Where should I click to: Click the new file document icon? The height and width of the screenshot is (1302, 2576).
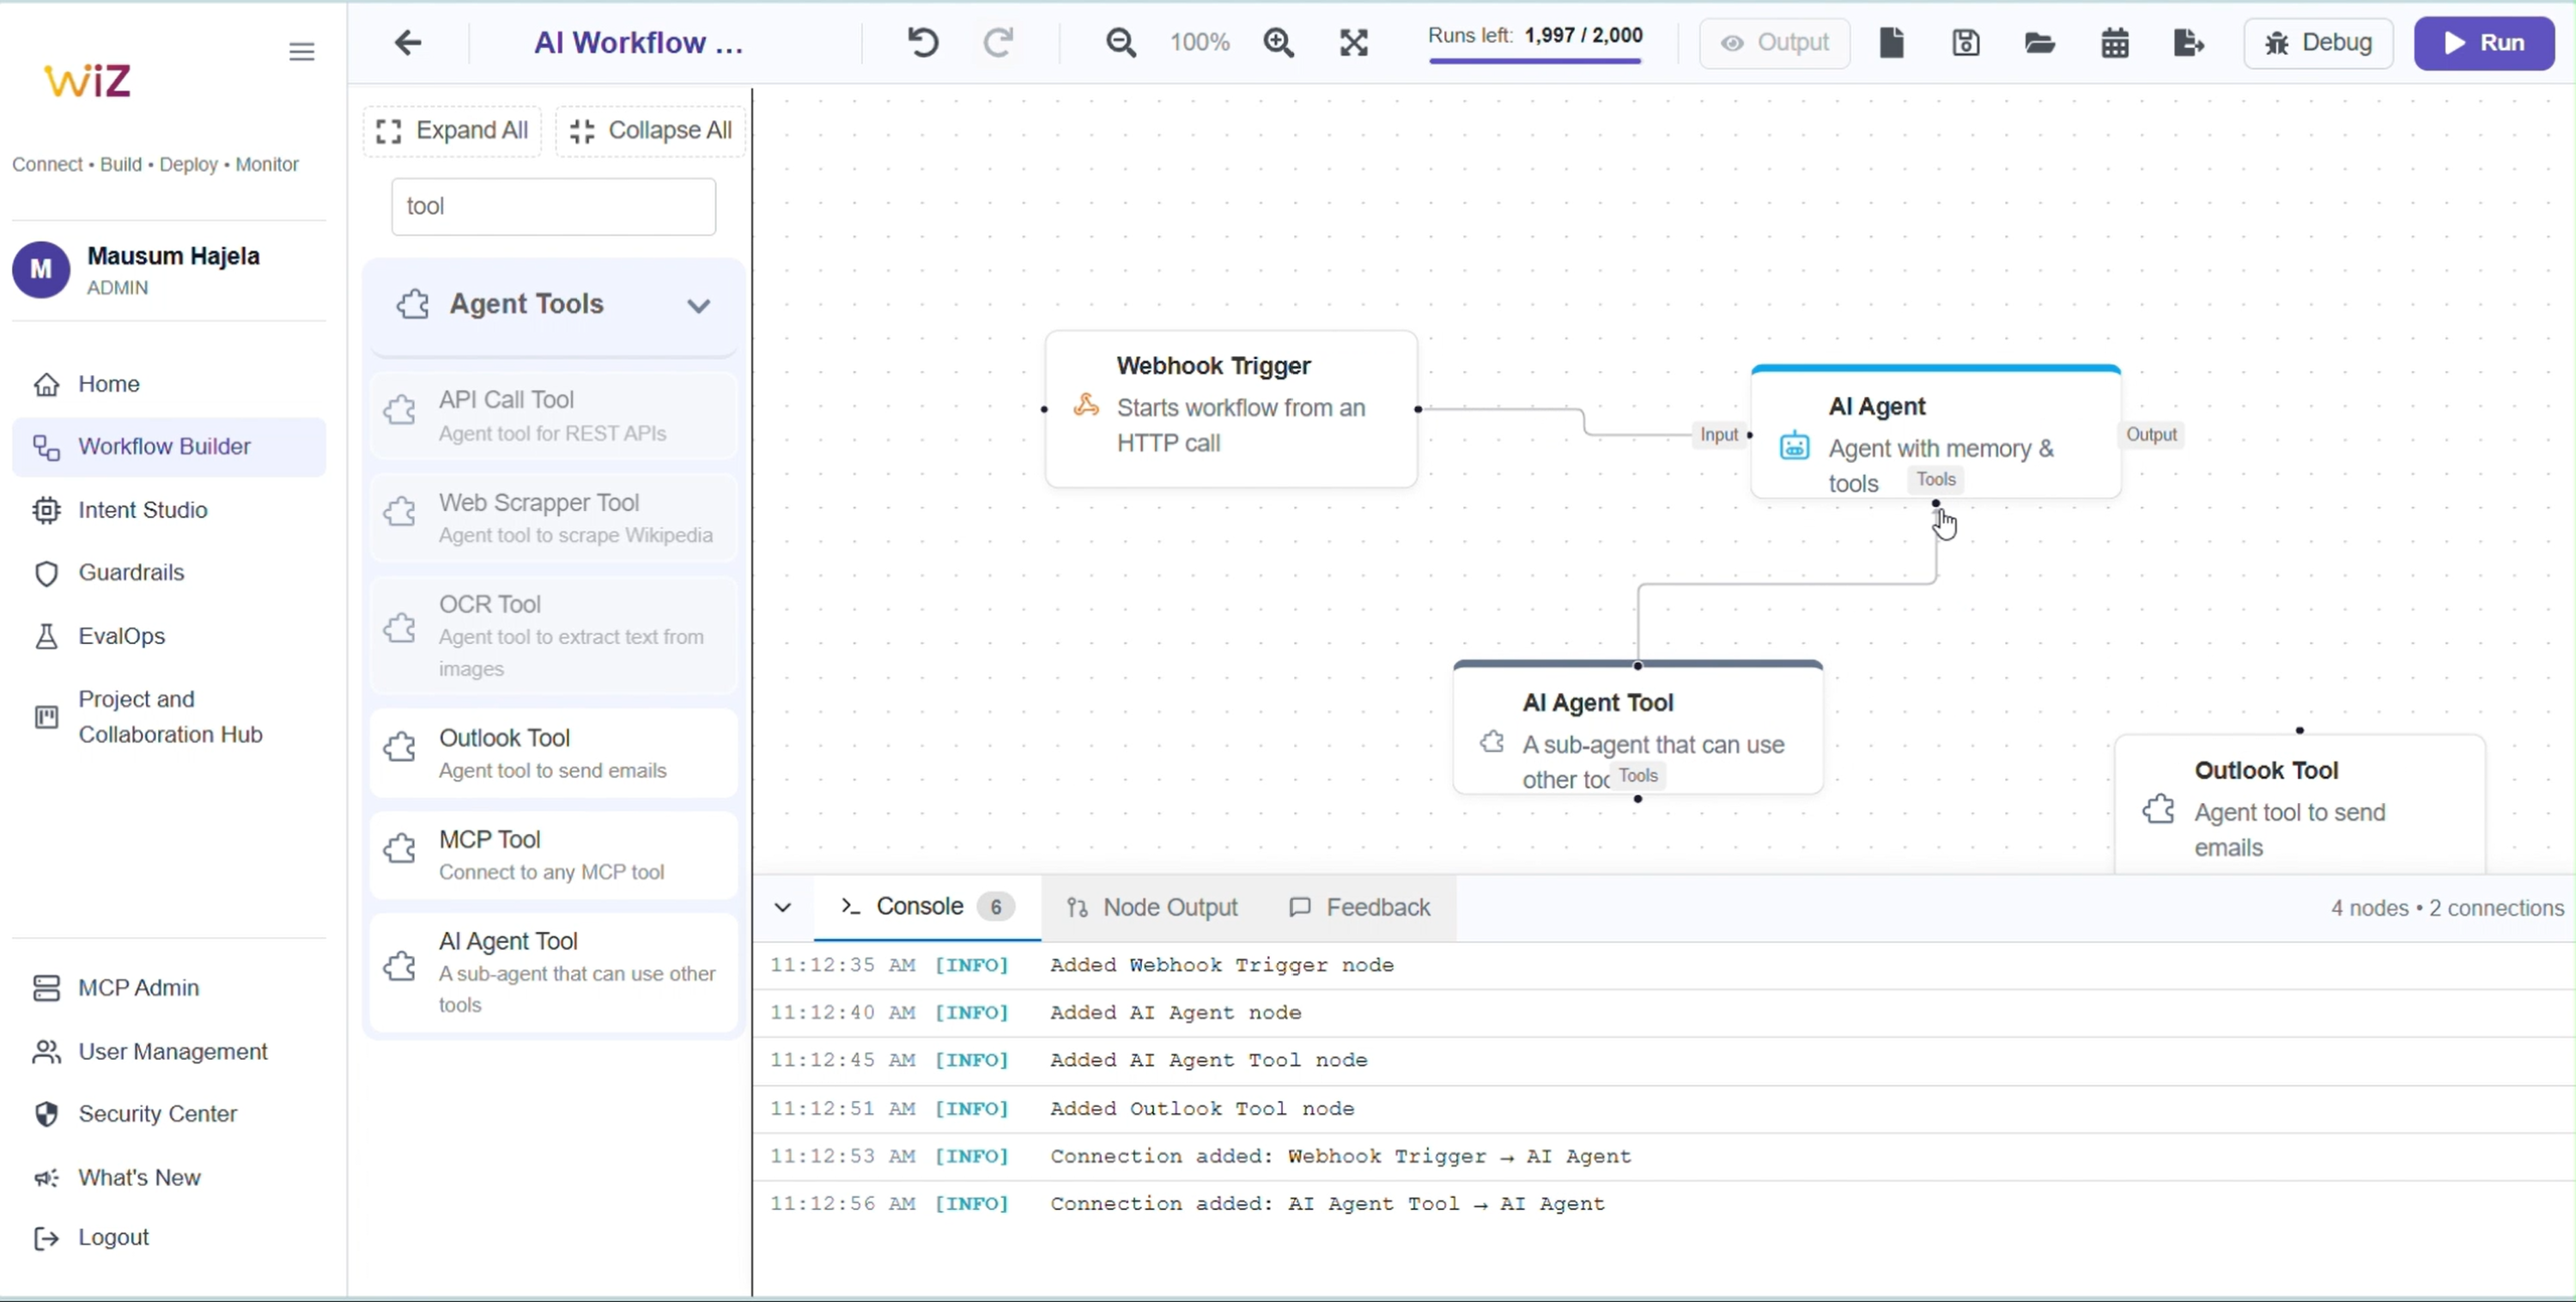tap(1891, 43)
